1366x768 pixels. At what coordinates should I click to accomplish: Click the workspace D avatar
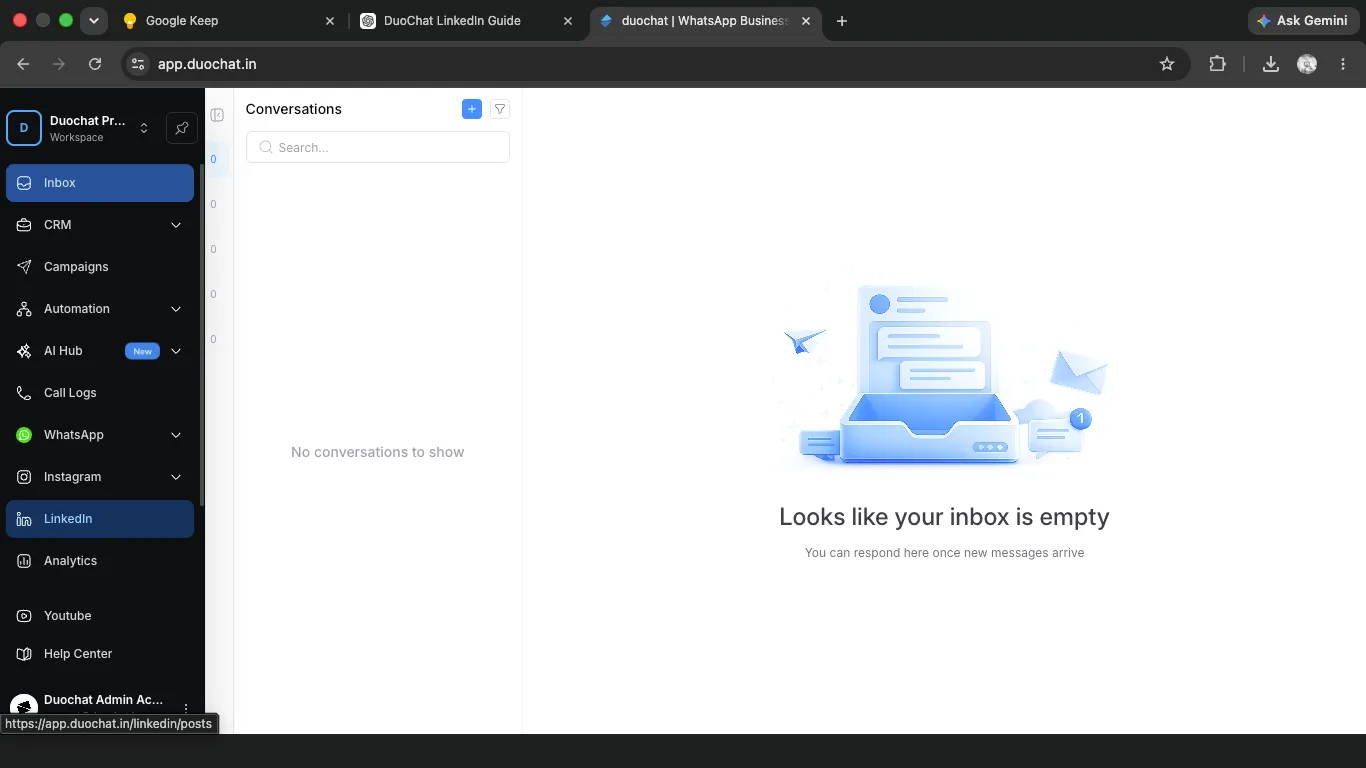tap(24, 128)
